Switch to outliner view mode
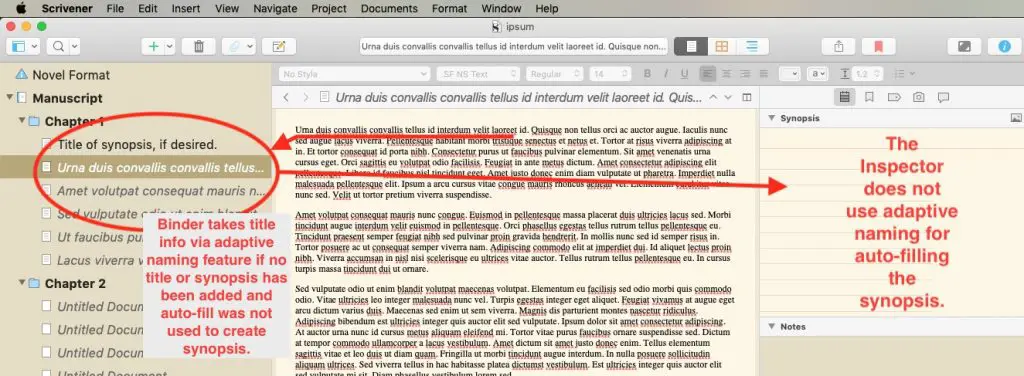Image resolution: width=1024 pixels, height=376 pixels. [752, 46]
